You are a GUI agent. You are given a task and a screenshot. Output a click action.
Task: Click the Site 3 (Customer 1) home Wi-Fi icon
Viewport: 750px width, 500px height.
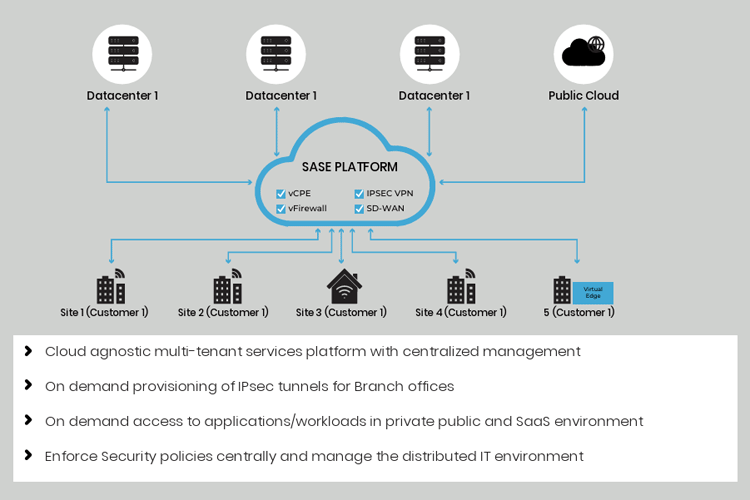344,286
